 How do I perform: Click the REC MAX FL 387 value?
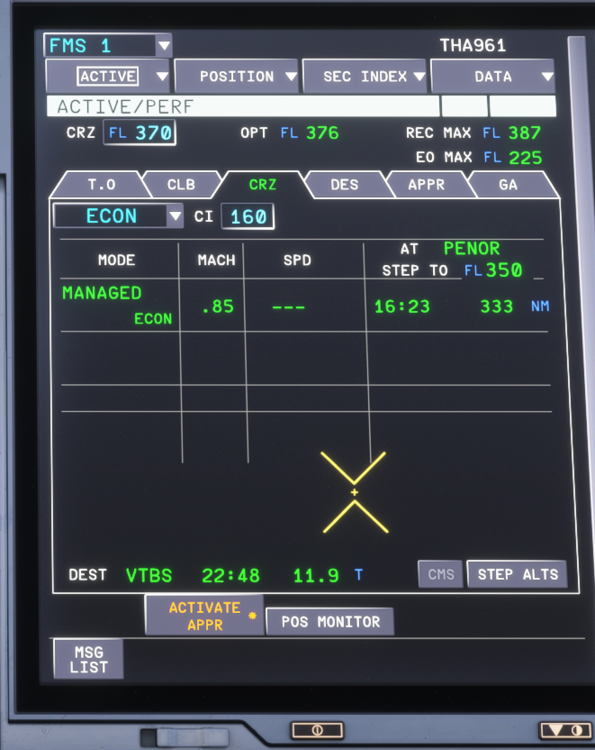tap(512, 132)
